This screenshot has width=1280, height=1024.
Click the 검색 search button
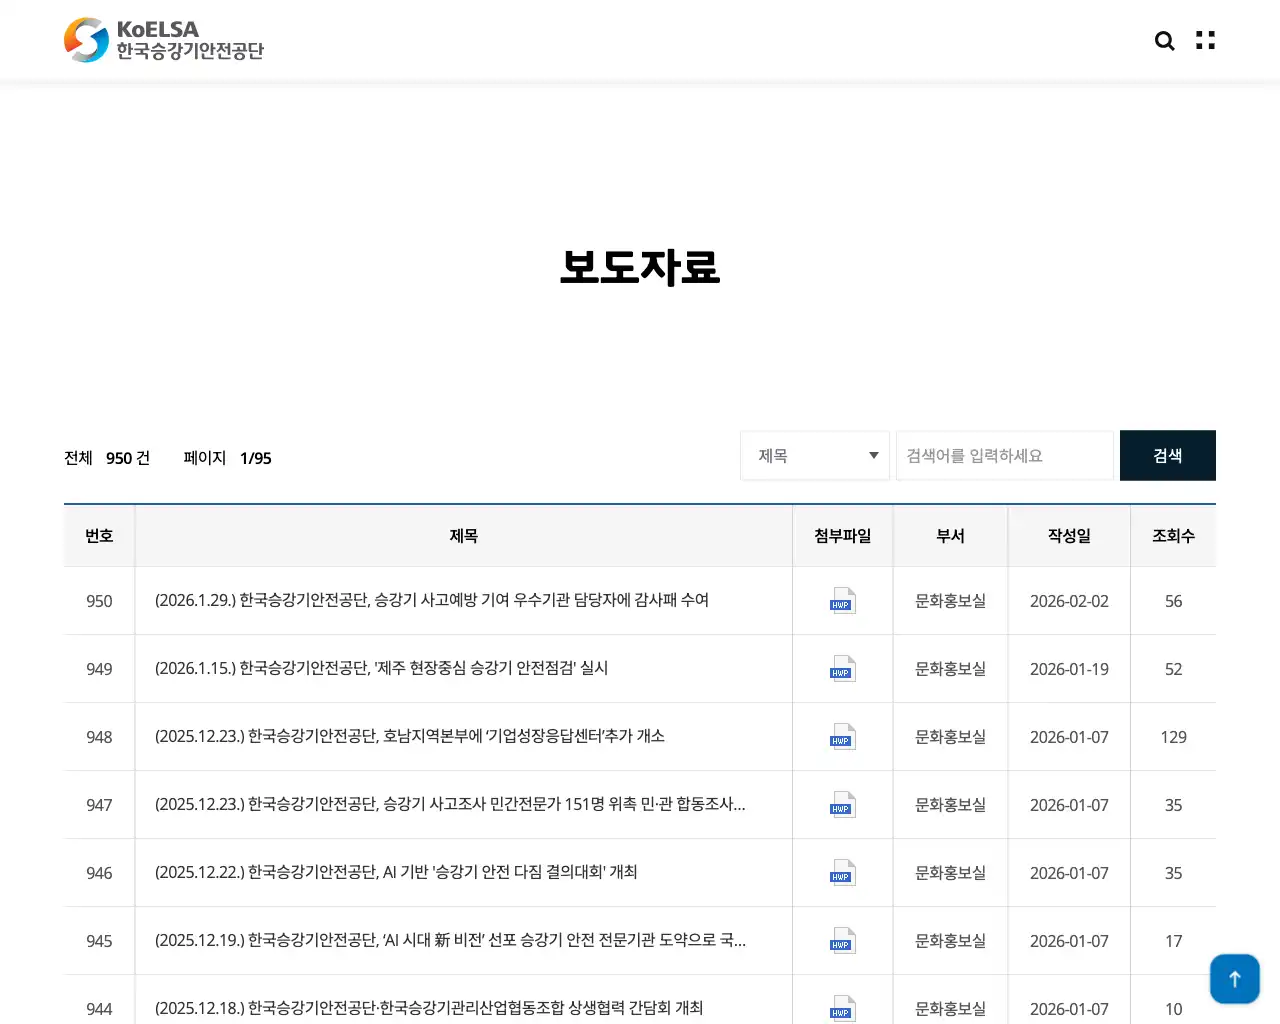pyautogui.click(x=1167, y=455)
